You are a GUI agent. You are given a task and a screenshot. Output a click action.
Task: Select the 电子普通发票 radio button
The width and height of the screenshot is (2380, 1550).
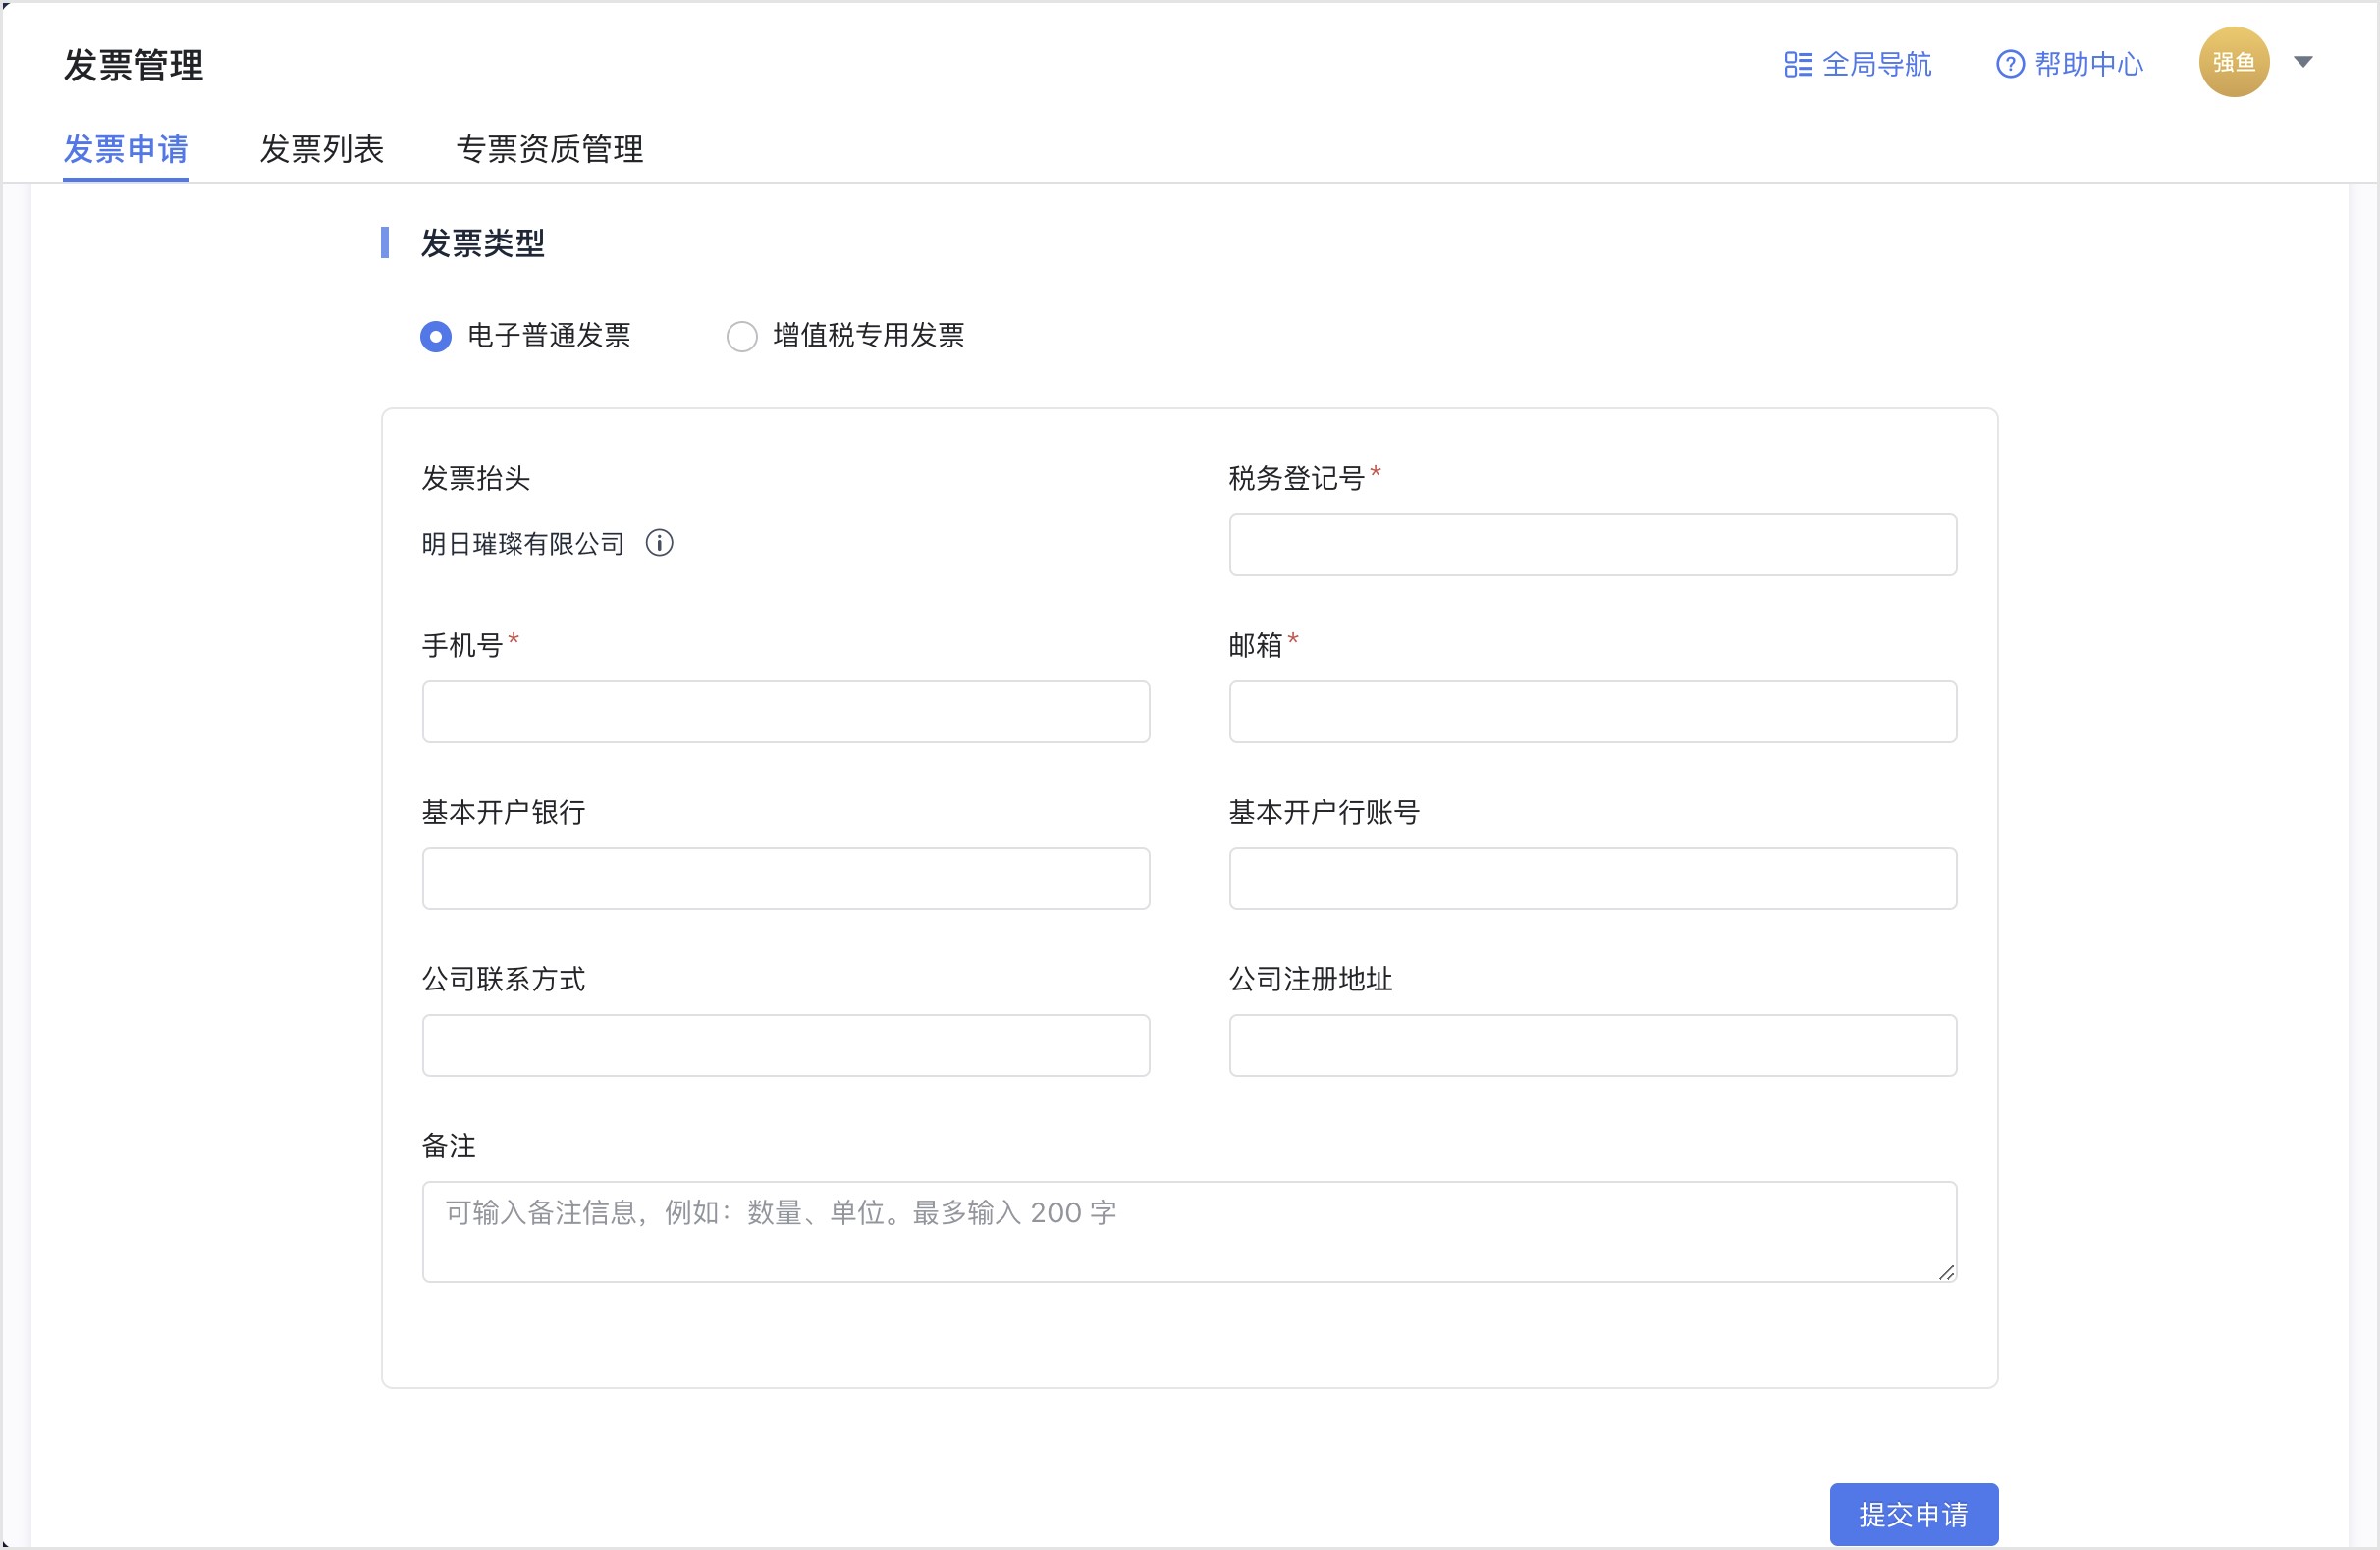(435, 337)
